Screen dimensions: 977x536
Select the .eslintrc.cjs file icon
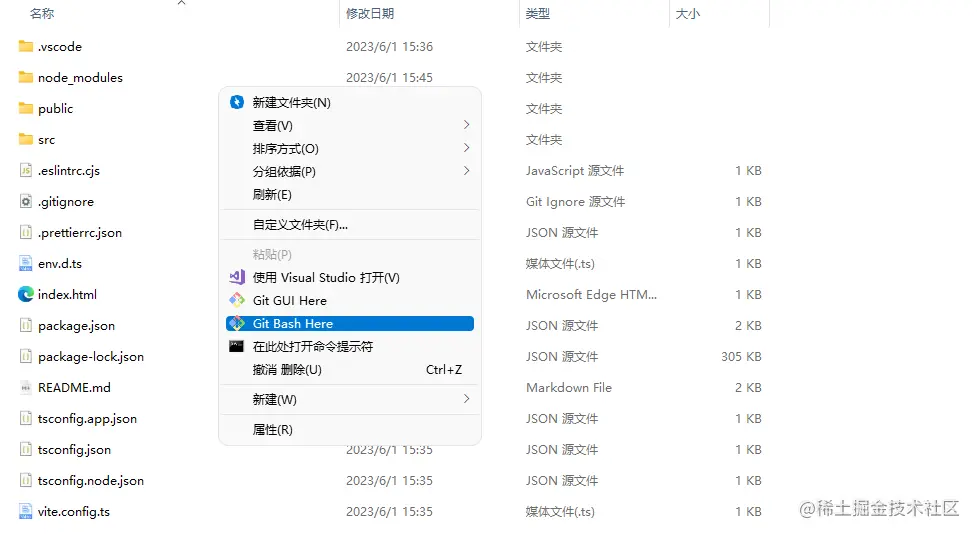point(26,170)
